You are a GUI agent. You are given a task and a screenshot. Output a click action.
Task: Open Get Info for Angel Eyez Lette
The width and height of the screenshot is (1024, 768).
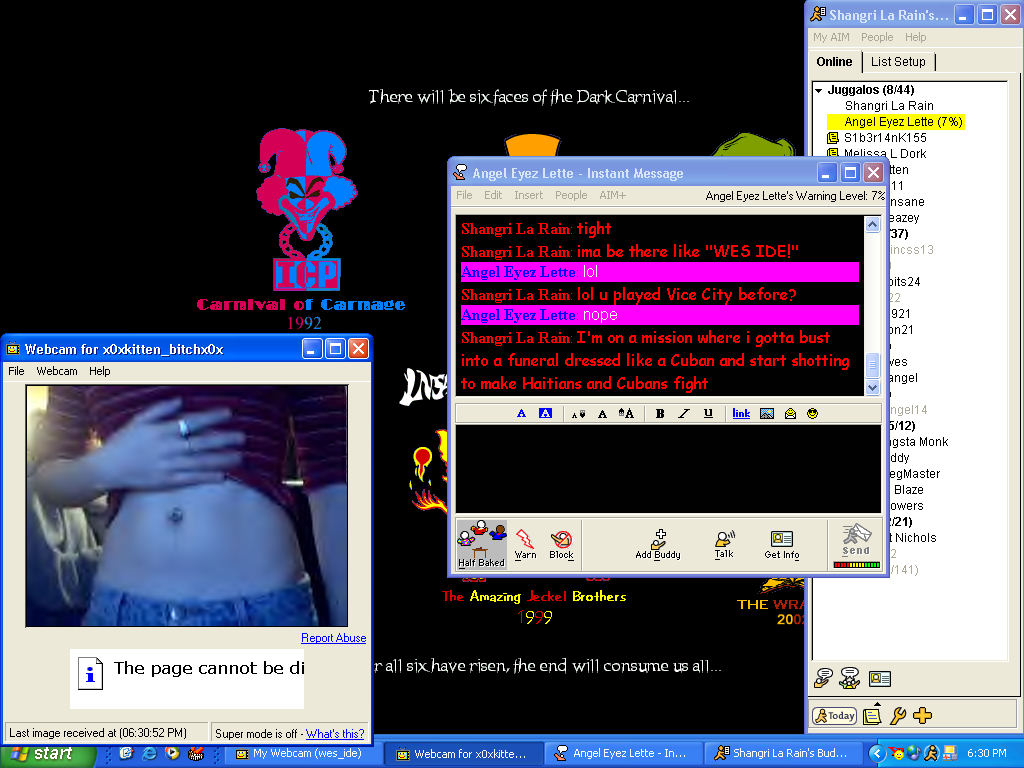[781, 543]
